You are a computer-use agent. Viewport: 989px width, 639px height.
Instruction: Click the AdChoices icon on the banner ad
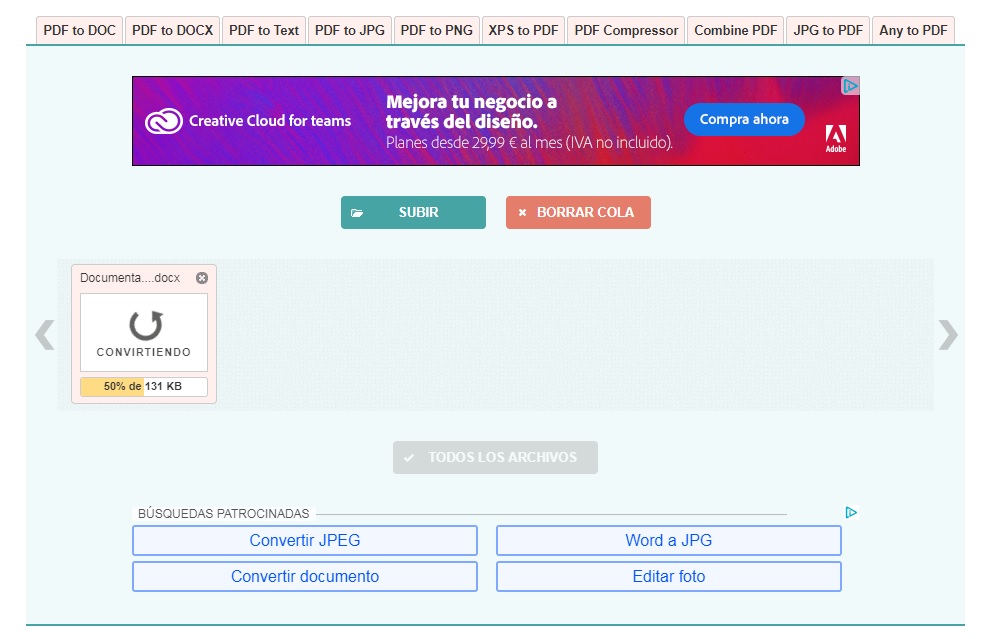tap(850, 86)
